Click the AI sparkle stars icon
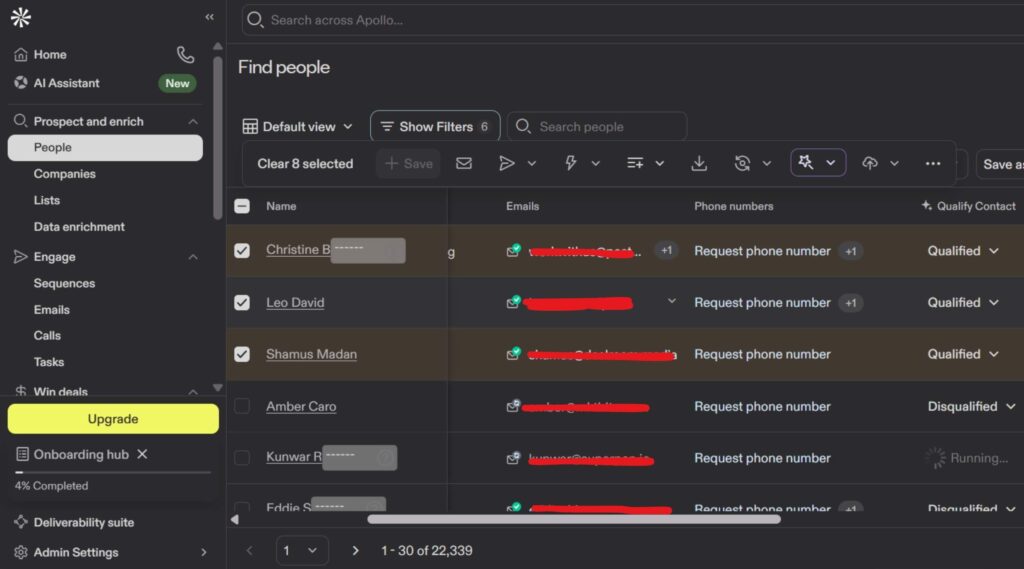1024x569 pixels. coord(806,162)
